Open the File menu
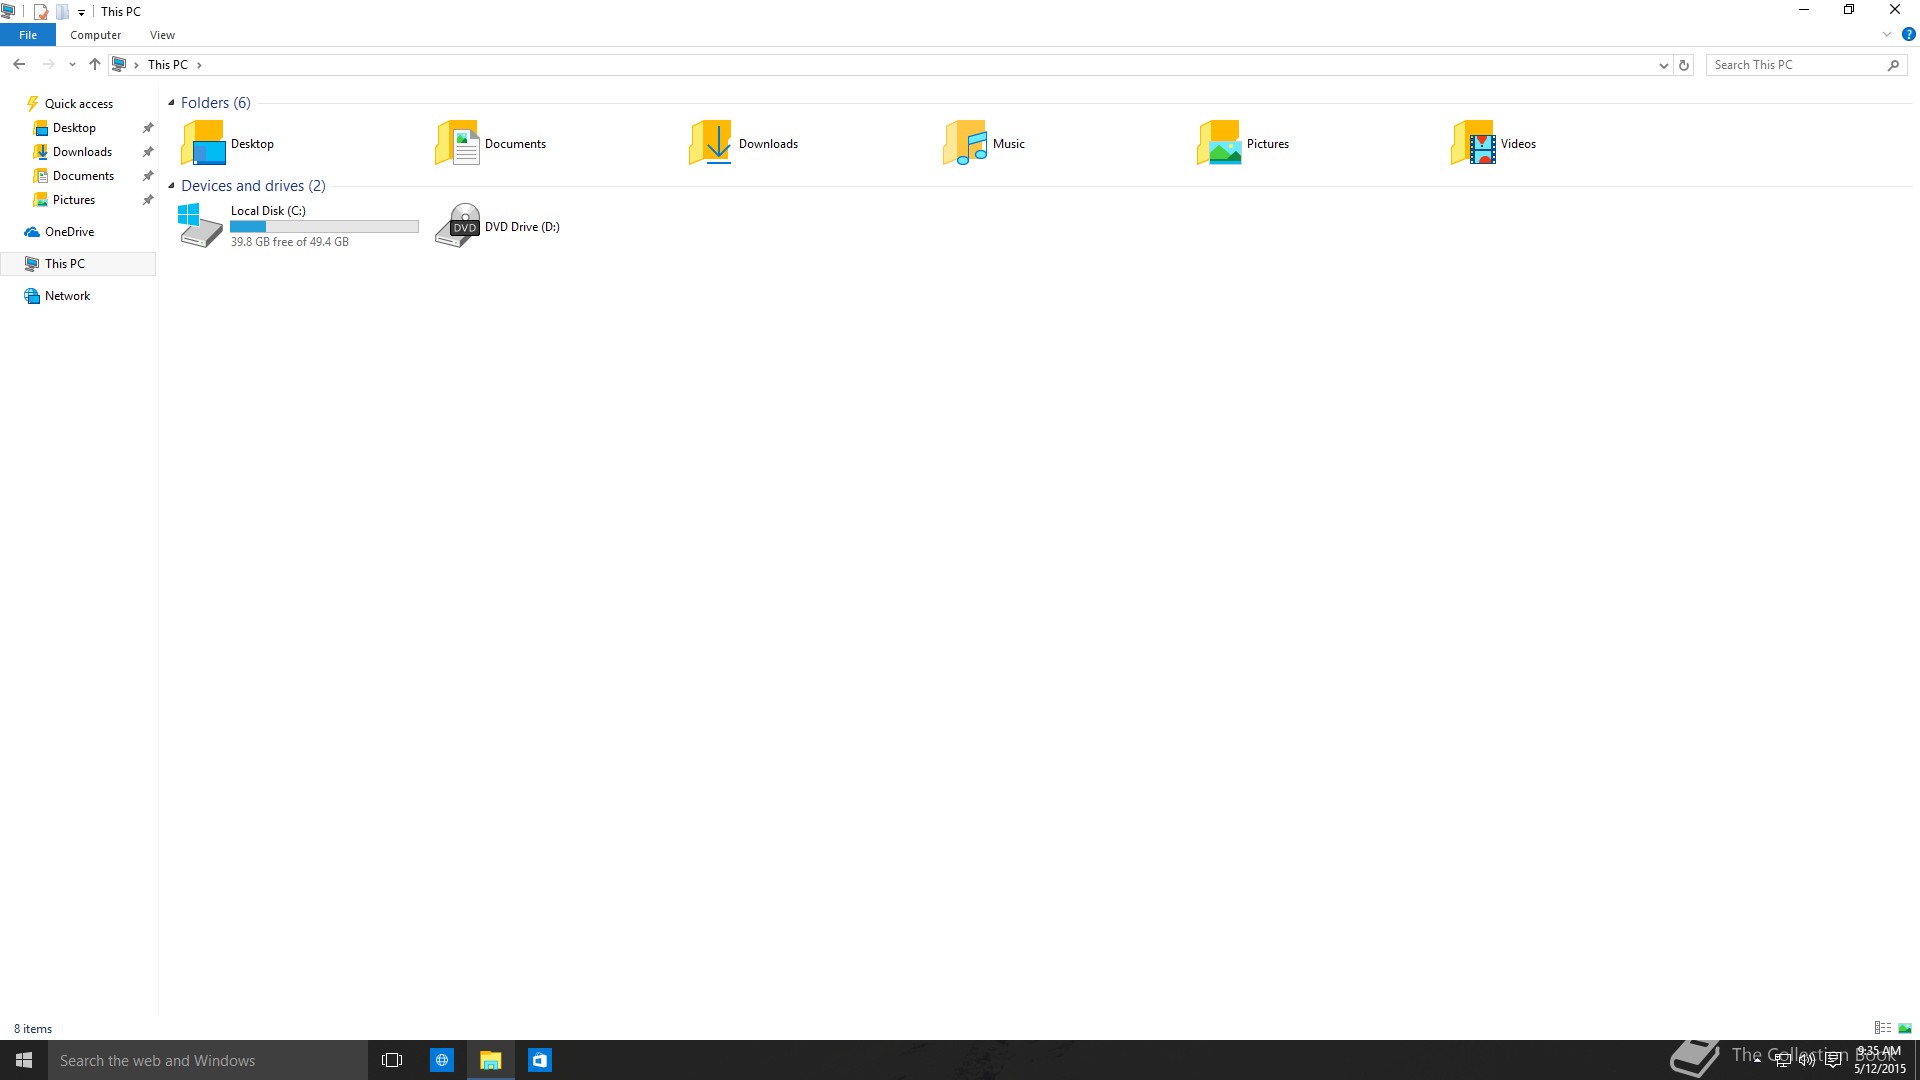 [28, 35]
